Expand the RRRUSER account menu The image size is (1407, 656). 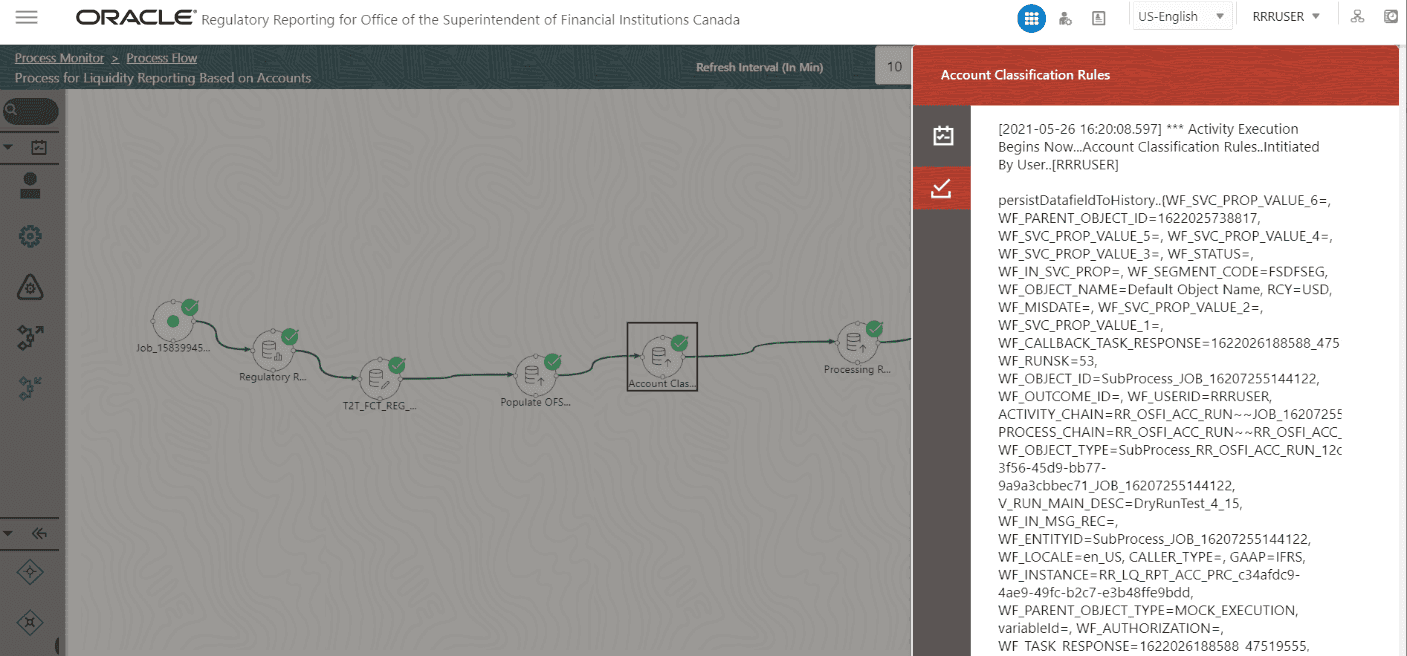point(1286,16)
